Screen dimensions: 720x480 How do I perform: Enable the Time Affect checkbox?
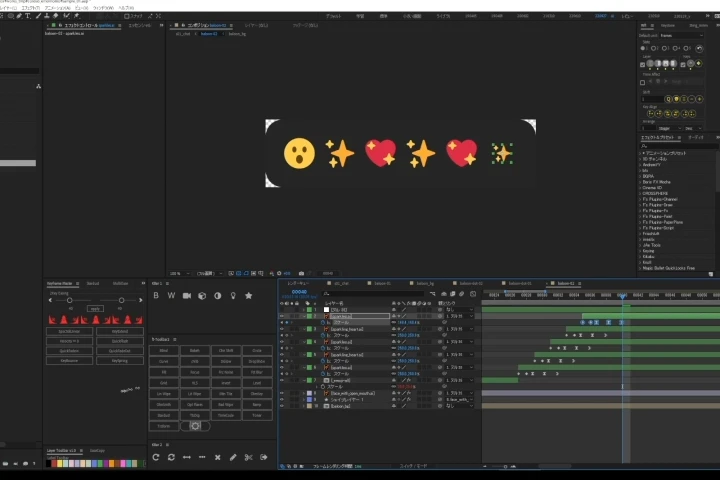click(642, 82)
